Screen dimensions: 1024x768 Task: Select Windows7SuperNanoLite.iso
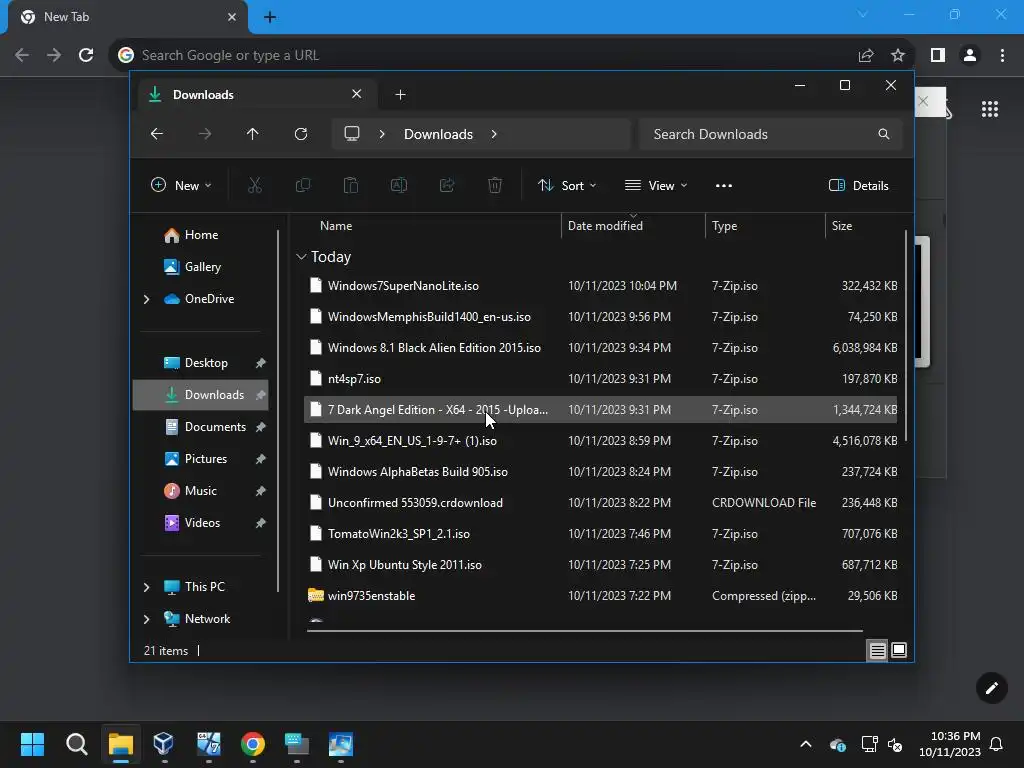pos(600,285)
